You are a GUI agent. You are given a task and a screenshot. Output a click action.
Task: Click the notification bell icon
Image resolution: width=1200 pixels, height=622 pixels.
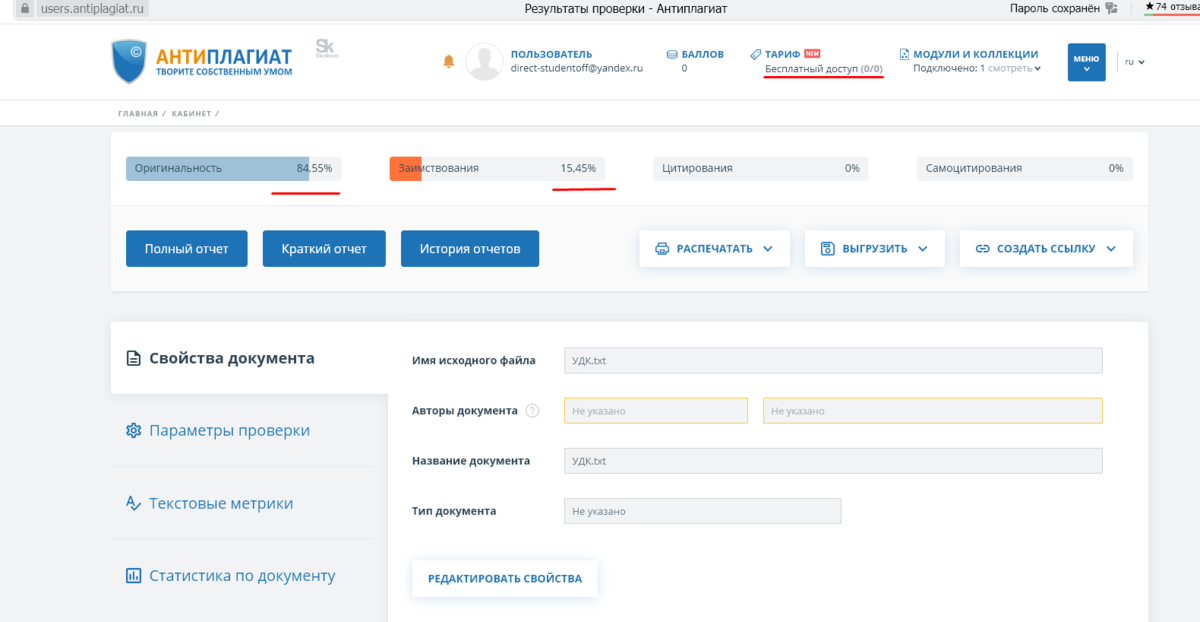448,61
